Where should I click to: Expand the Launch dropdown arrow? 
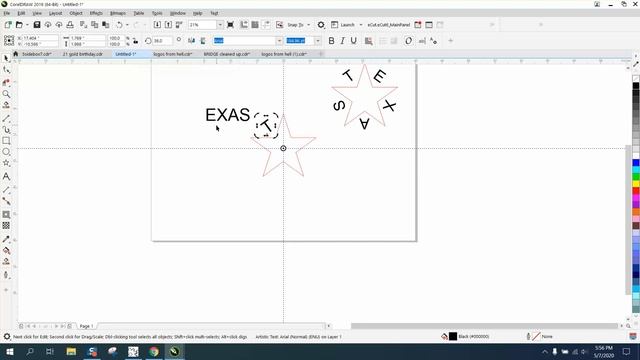click(x=360, y=25)
